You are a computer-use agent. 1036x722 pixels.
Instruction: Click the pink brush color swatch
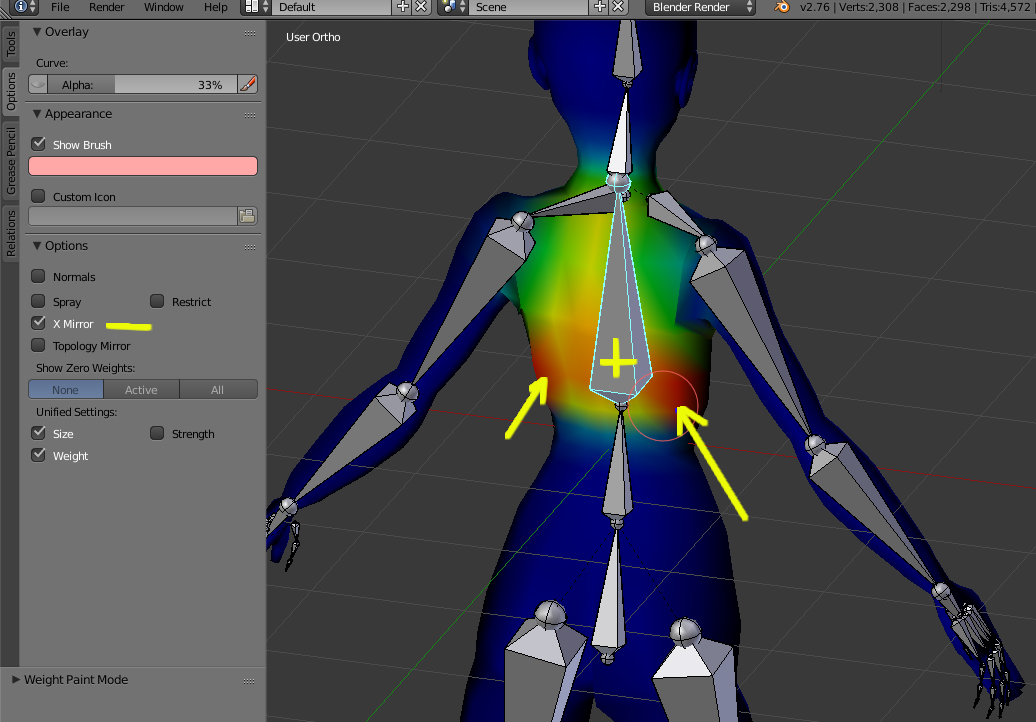143,166
